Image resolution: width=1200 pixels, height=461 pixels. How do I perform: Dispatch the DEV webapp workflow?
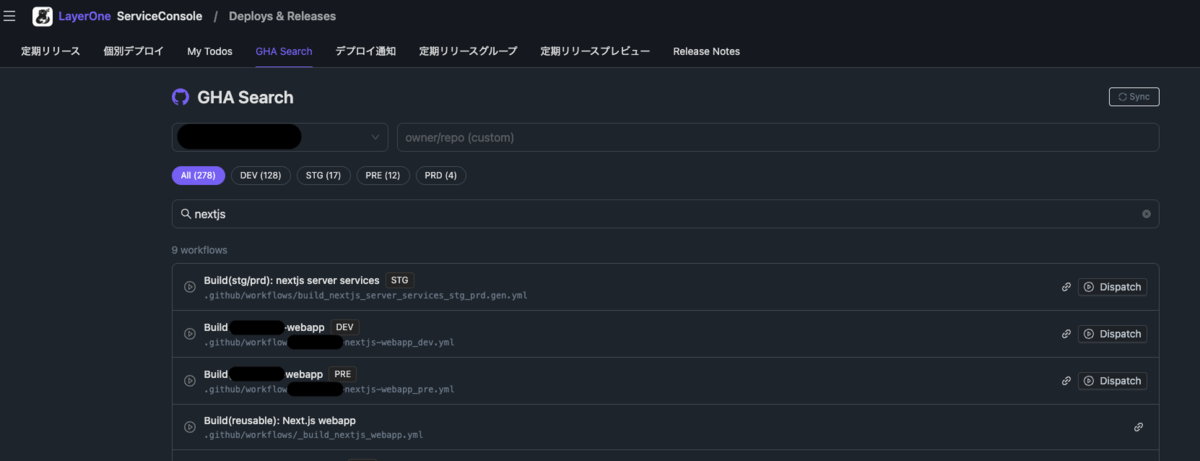coord(1112,334)
